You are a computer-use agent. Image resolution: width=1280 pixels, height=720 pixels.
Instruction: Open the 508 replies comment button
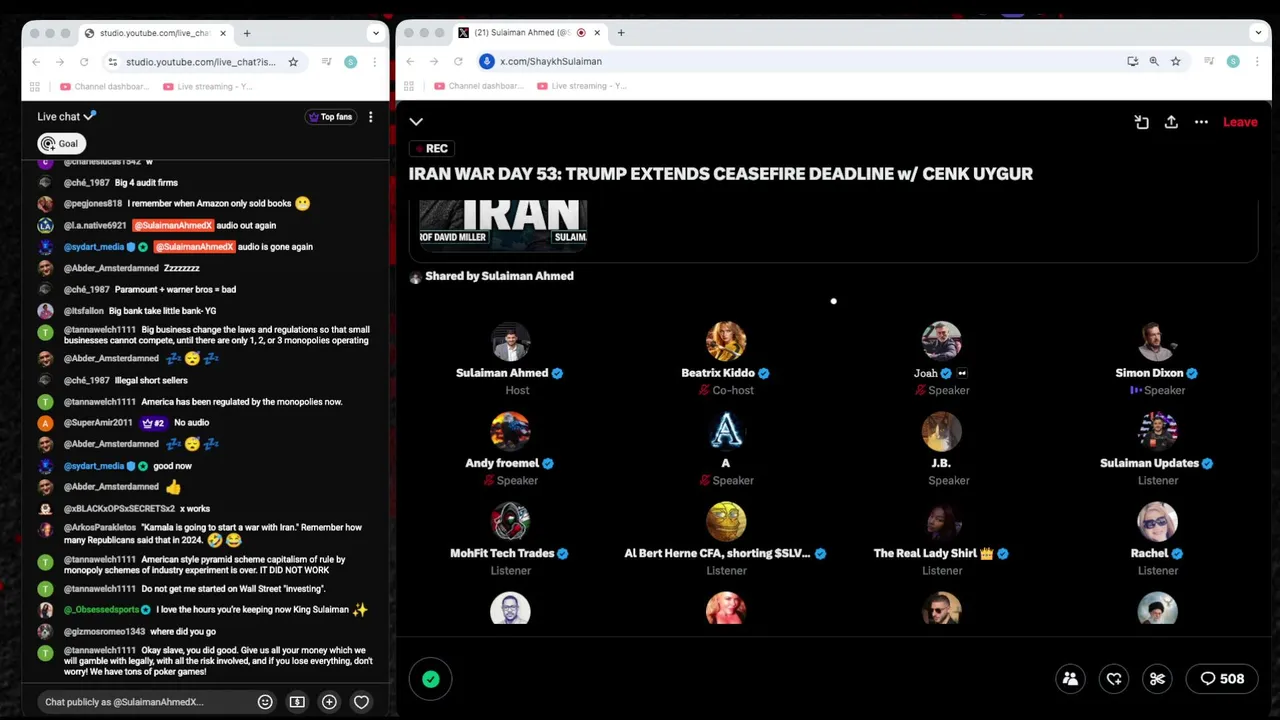click(x=1222, y=679)
